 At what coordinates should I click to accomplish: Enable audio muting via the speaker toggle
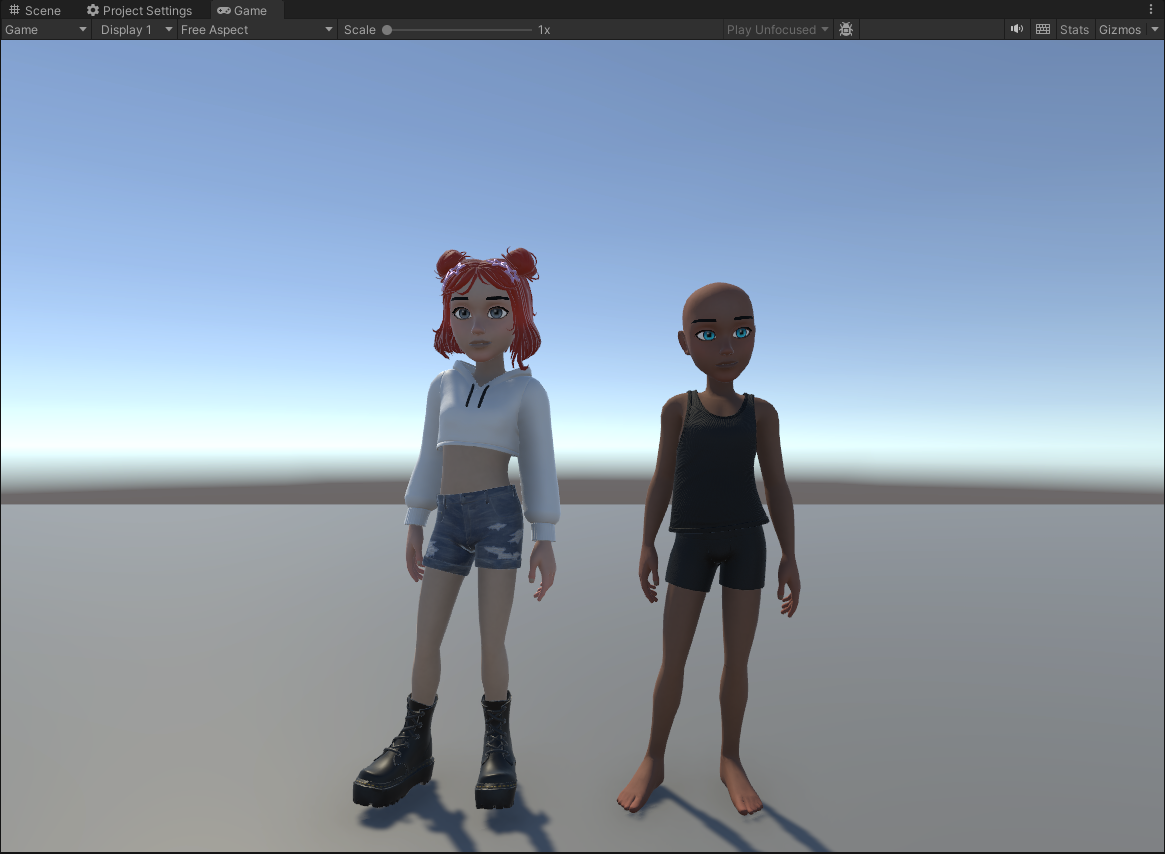tap(1016, 29)
